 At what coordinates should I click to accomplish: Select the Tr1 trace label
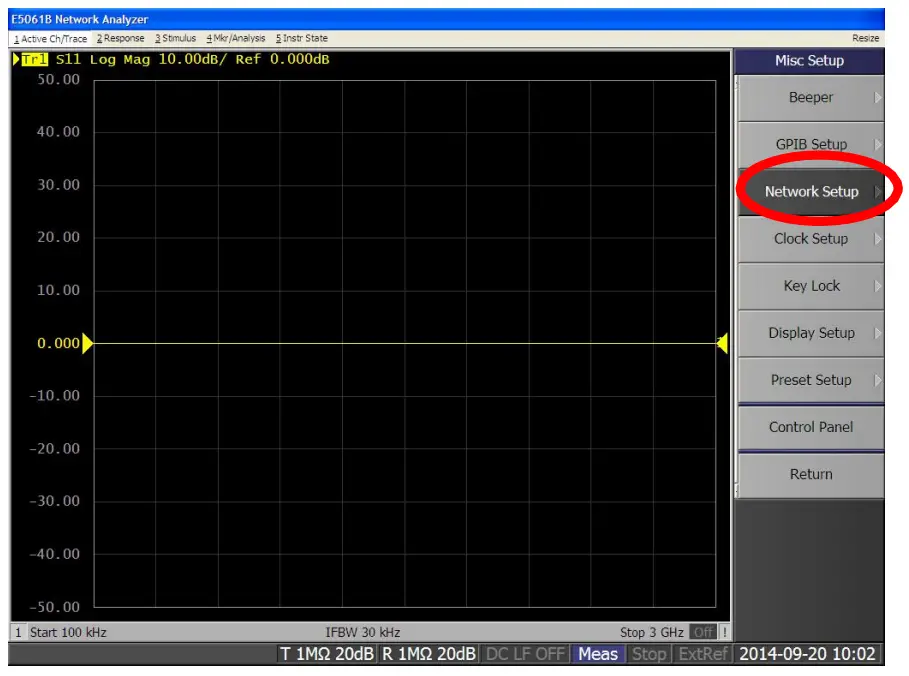click(34, 59)
